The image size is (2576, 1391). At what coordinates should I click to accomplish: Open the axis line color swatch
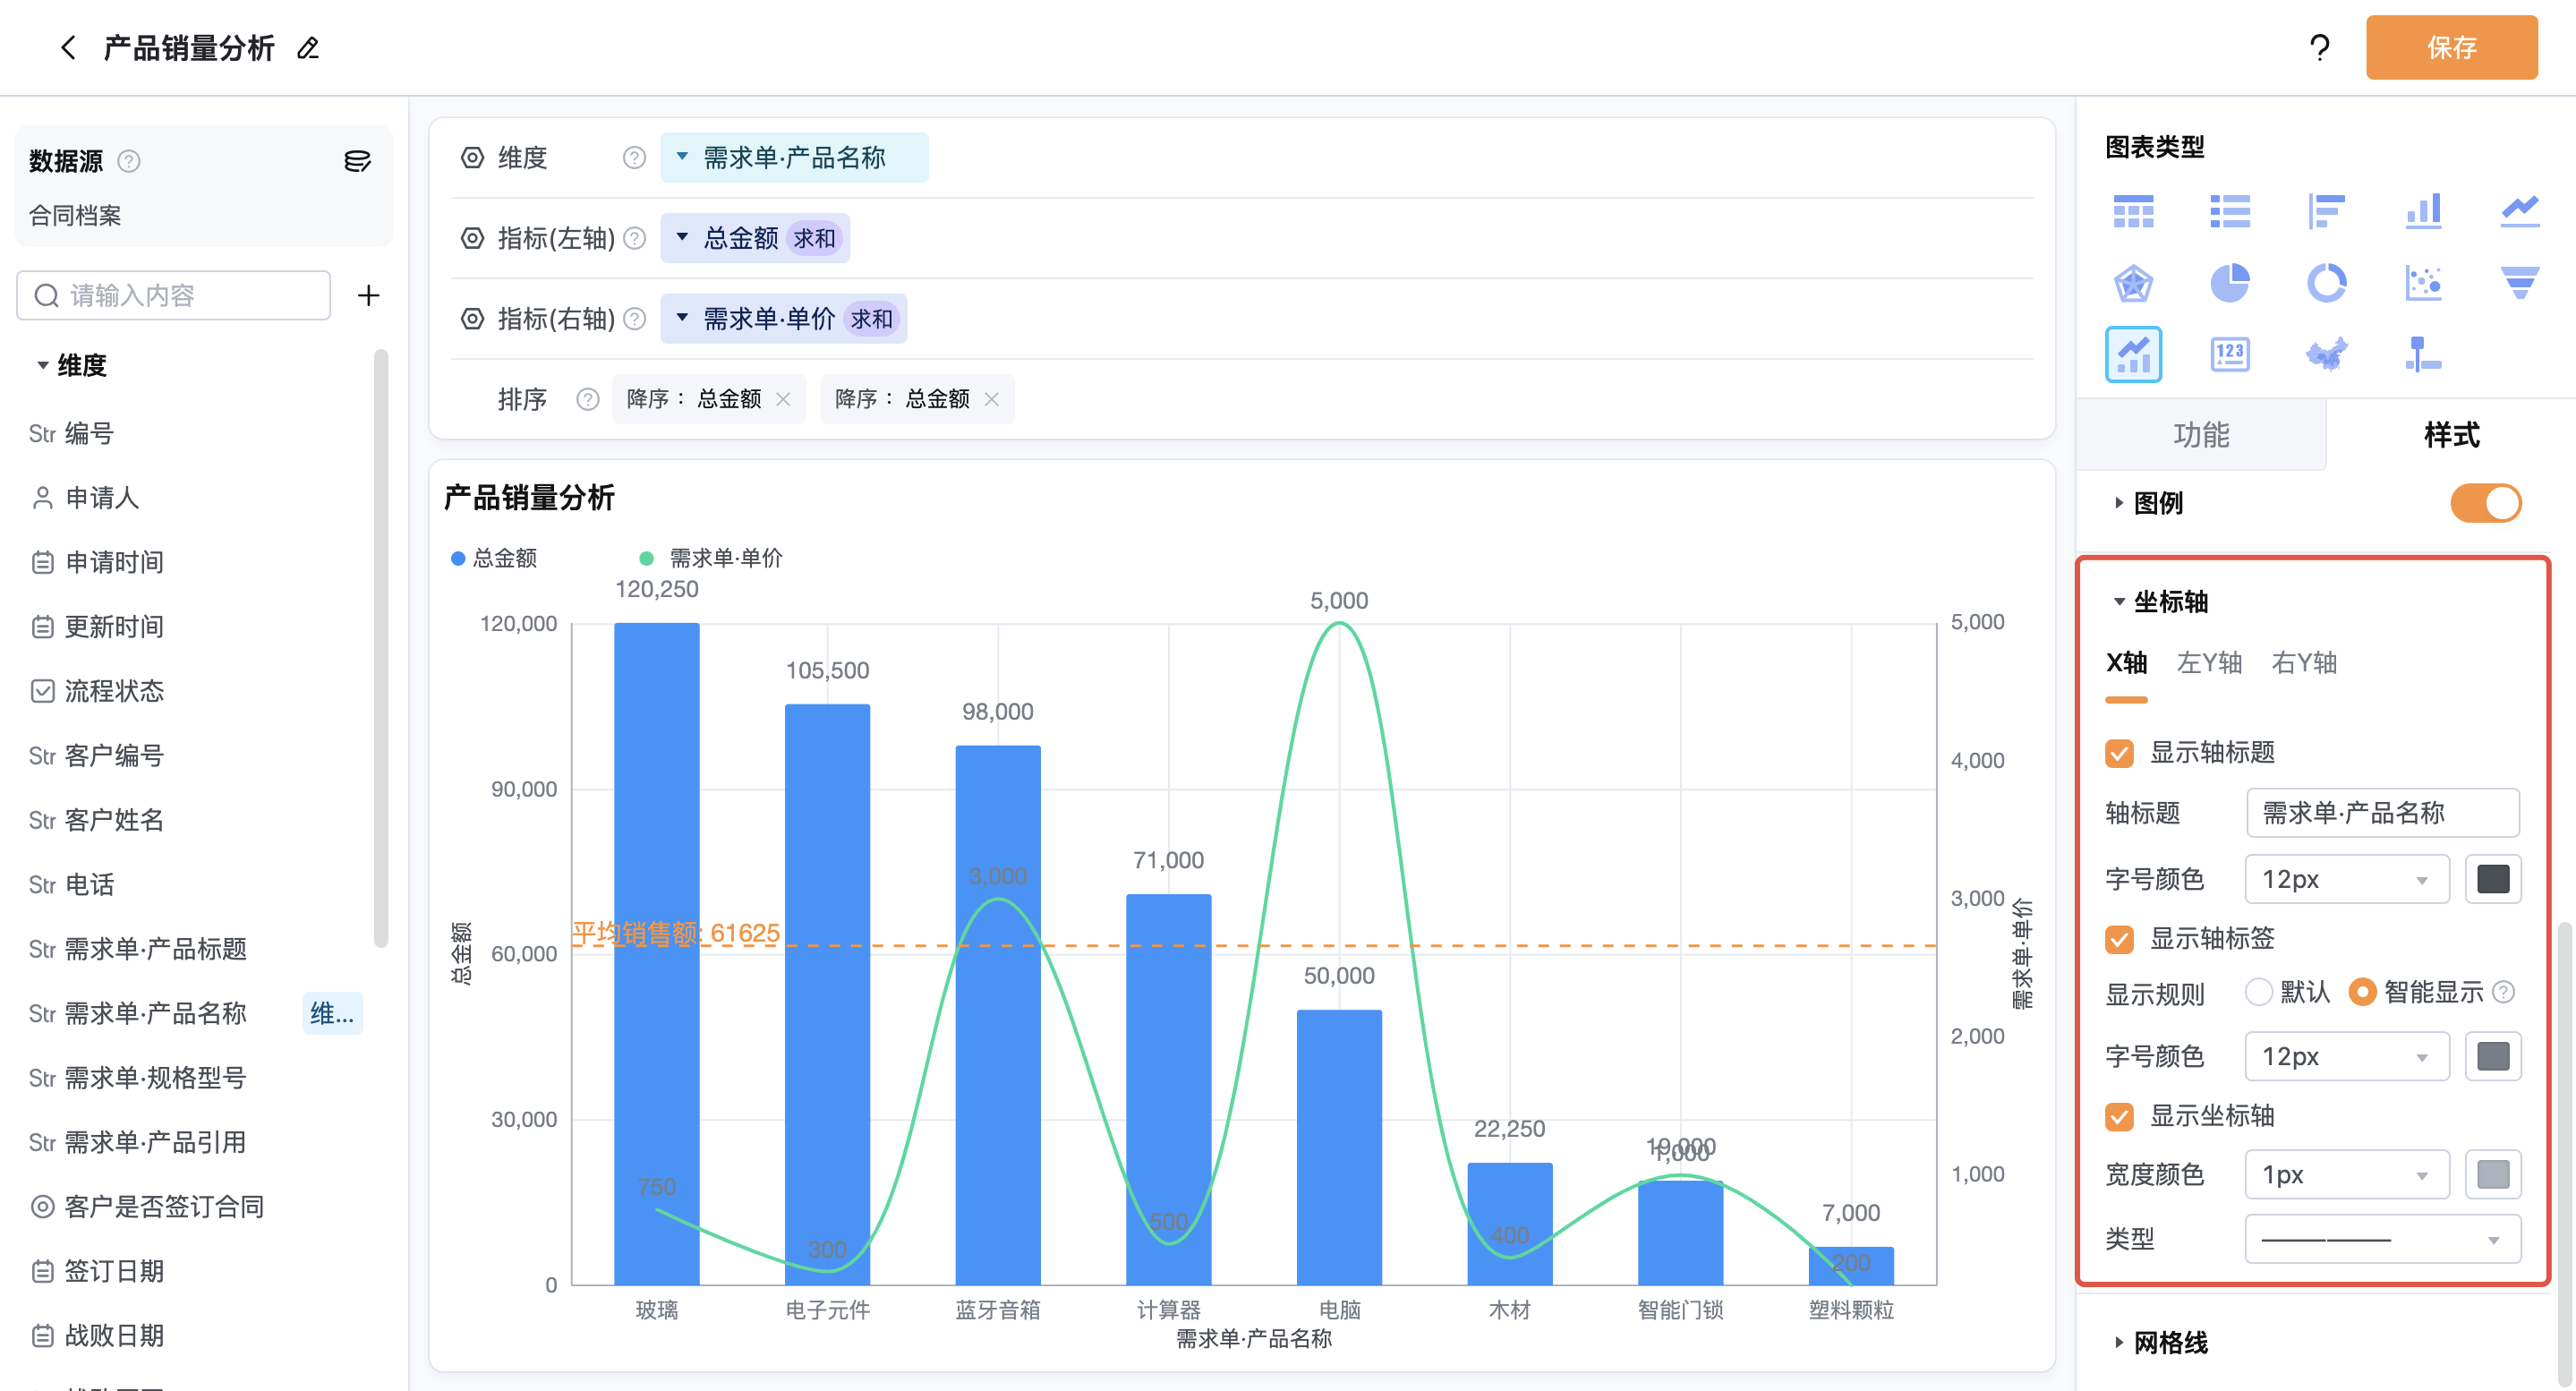(2492, 1175)
